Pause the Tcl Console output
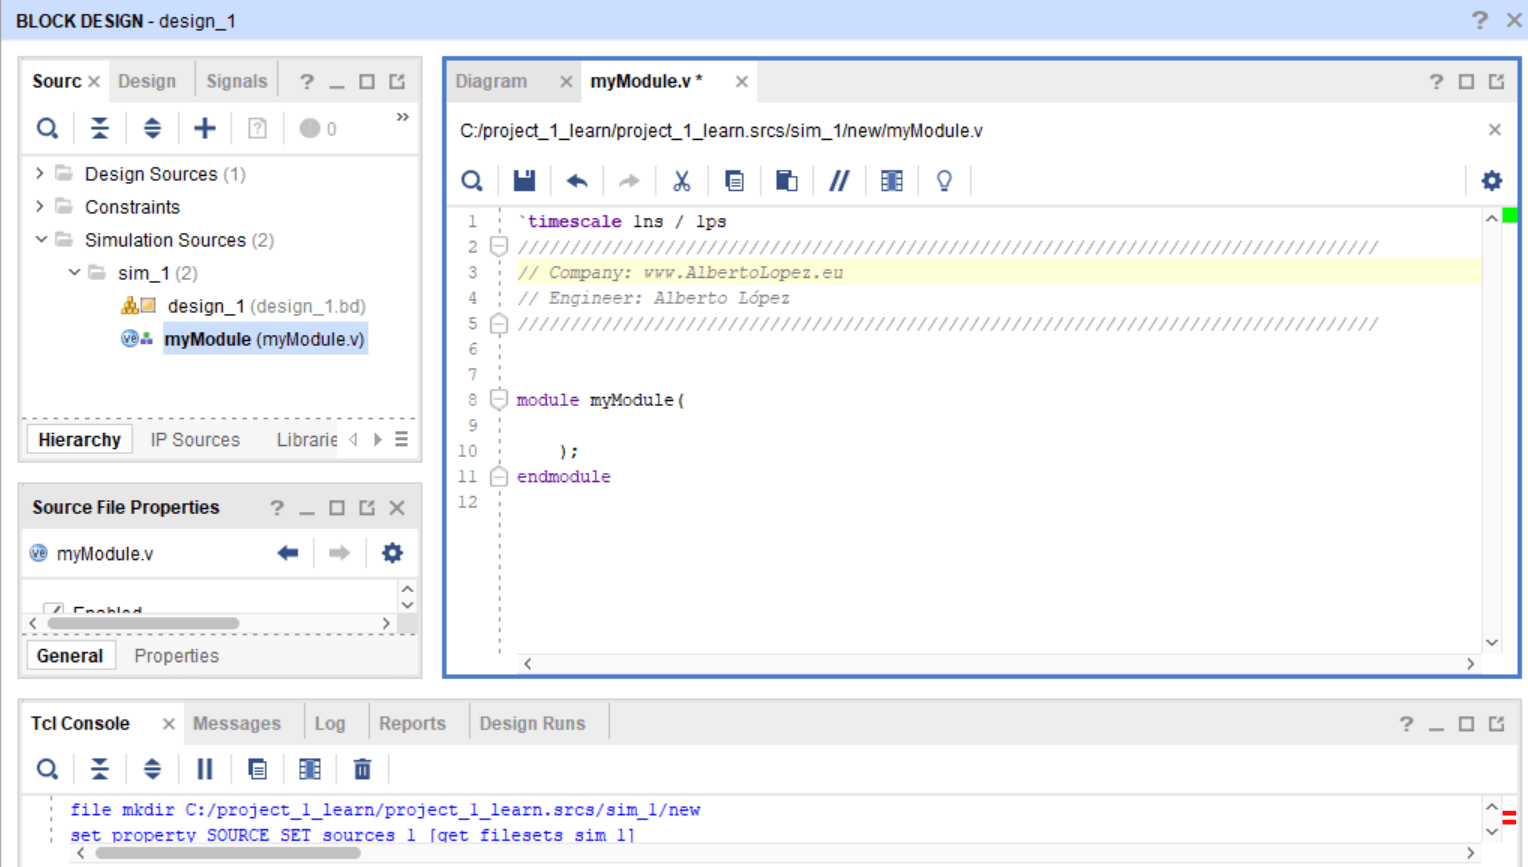 tap(205, 769)
